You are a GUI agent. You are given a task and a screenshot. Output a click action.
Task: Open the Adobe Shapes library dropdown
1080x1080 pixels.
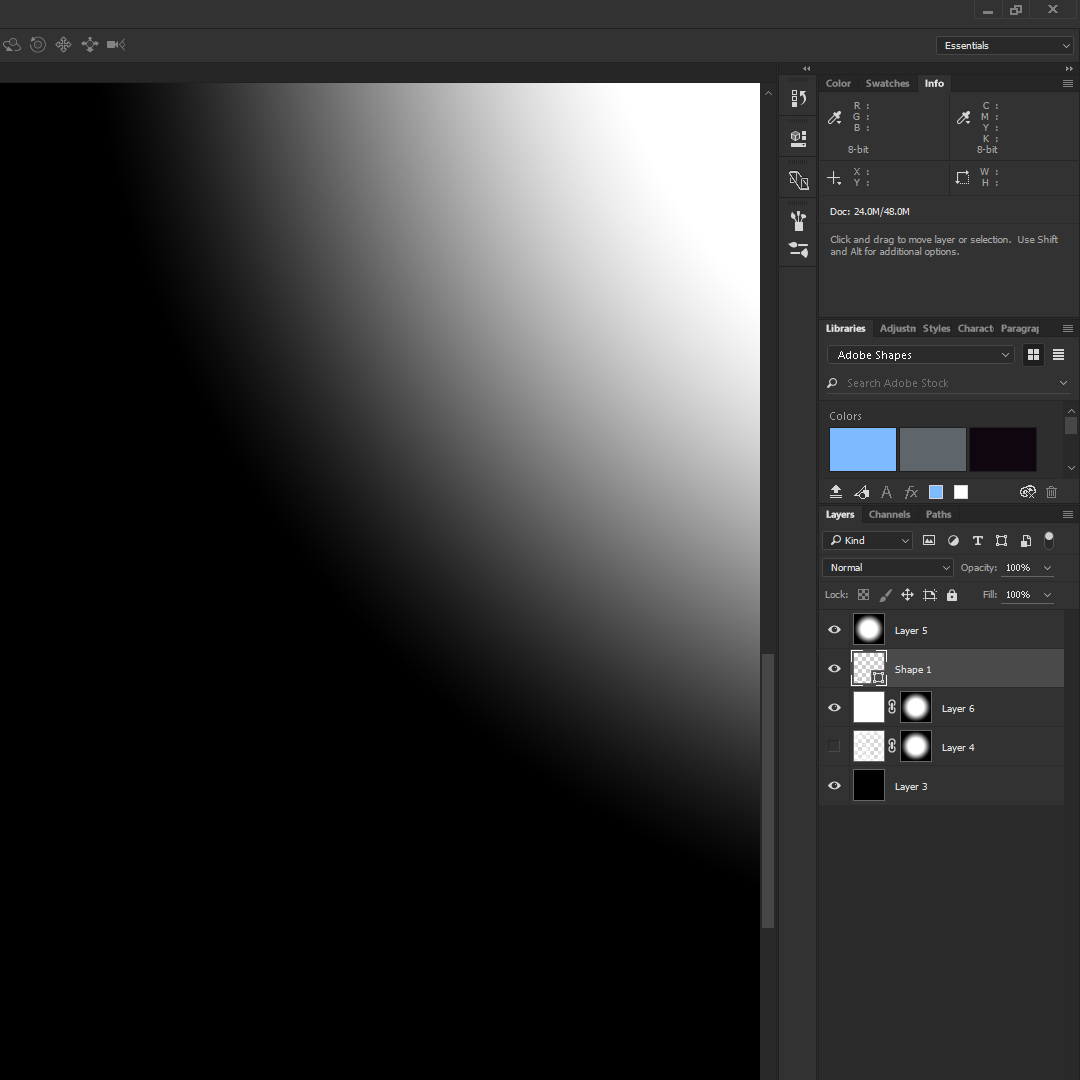click(x=919, y=354)
